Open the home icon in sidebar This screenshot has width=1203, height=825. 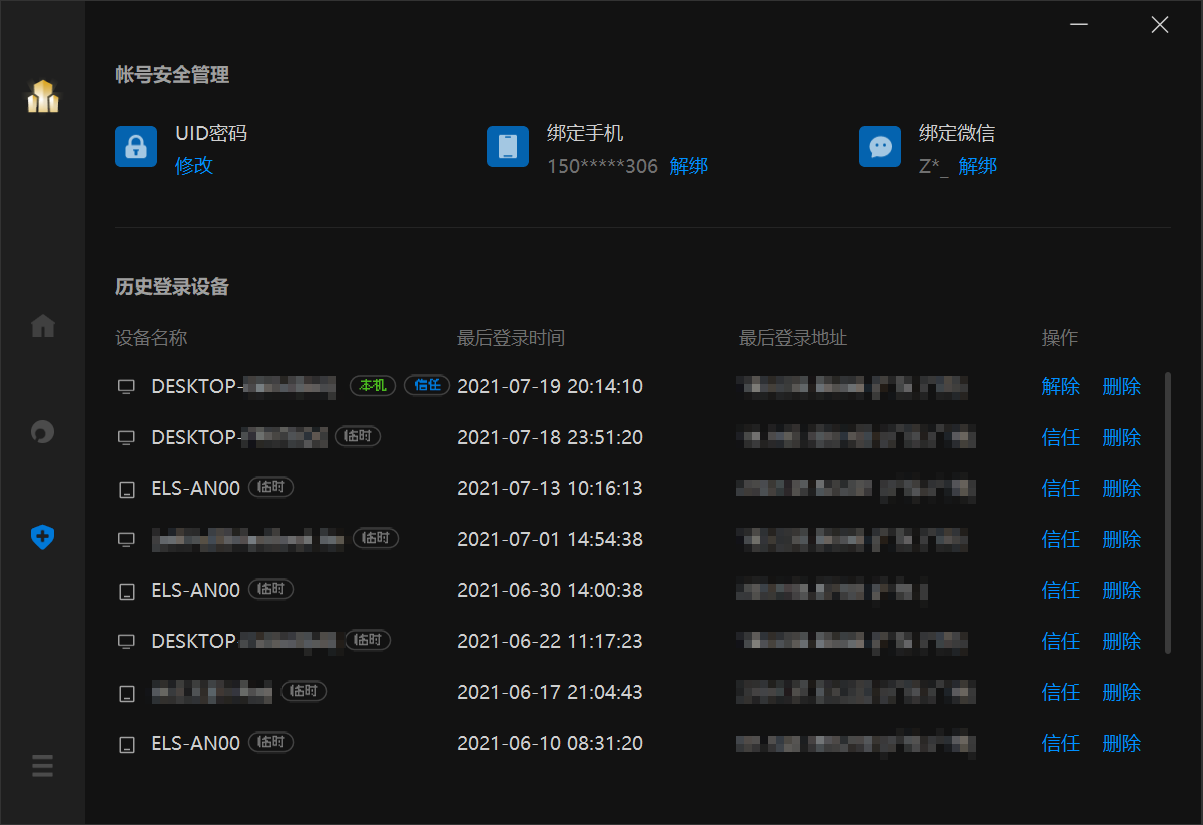(x=43, y=326)
